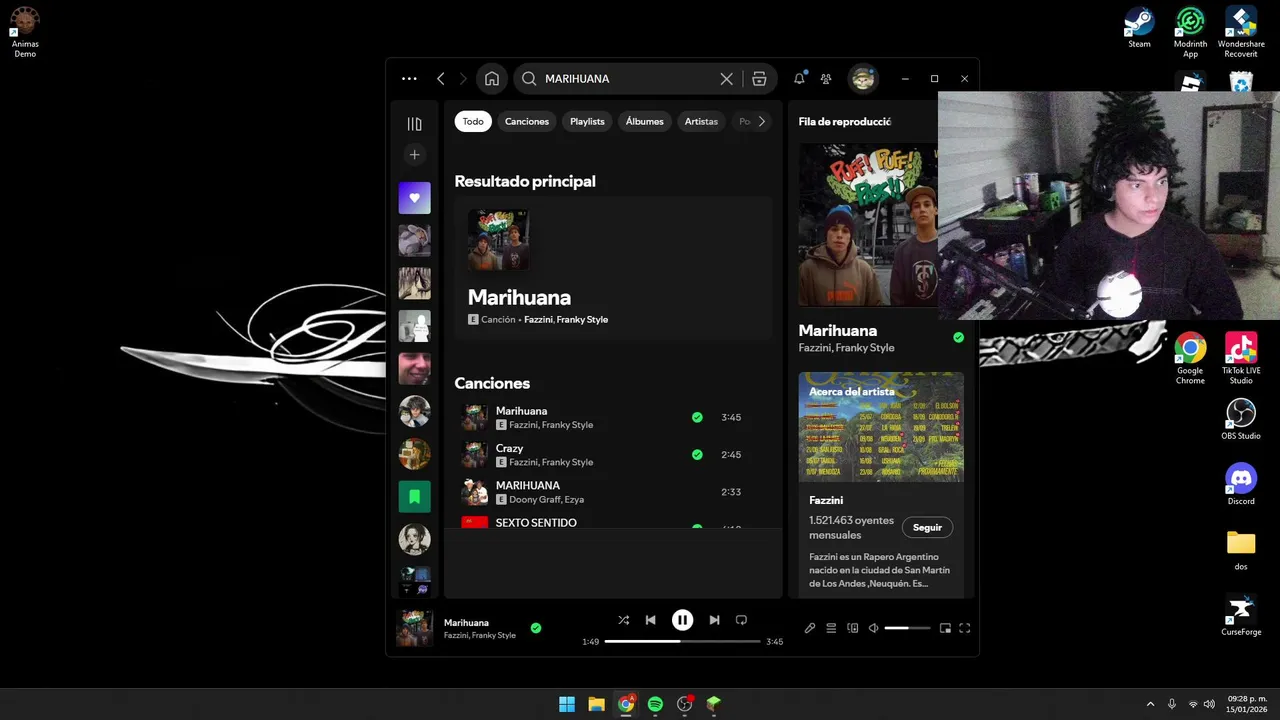Open TikTok LIVE Studio desktop shortcut
This screenshot has width=1280, height=720.
point(1241,358)
